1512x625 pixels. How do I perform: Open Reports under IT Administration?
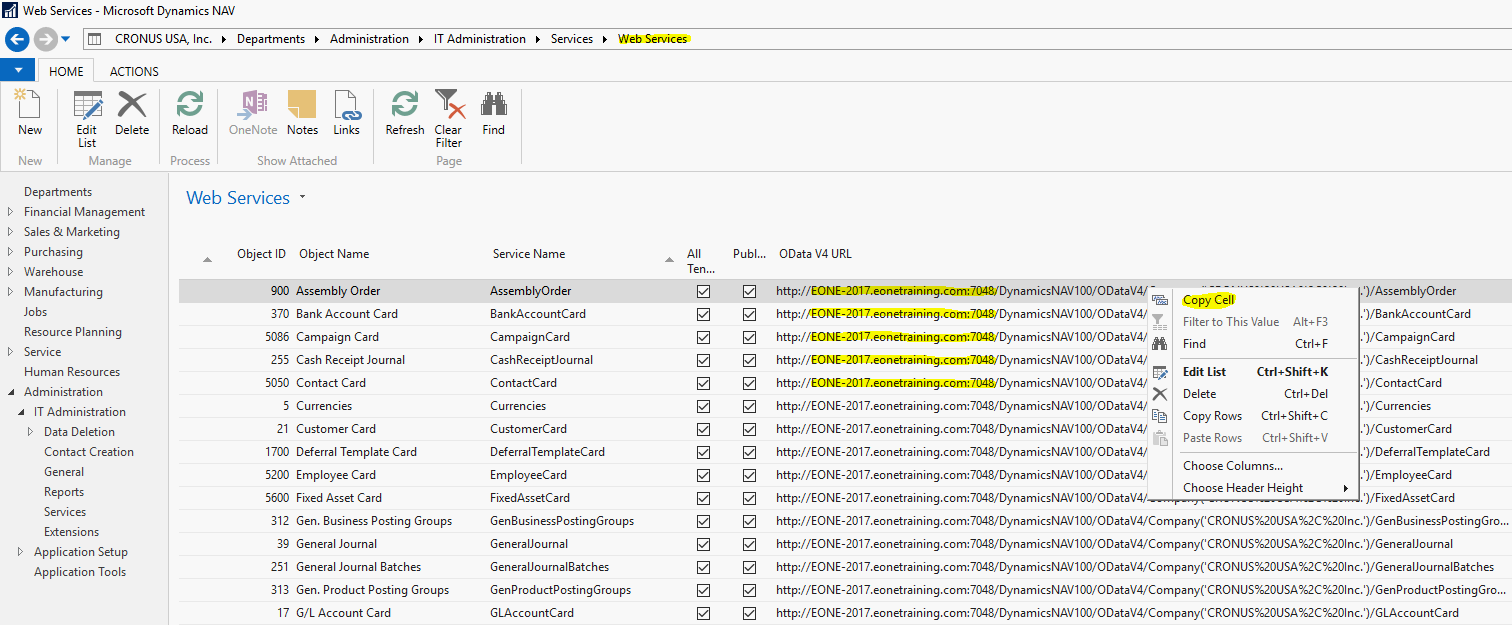[x=64, y=492]
